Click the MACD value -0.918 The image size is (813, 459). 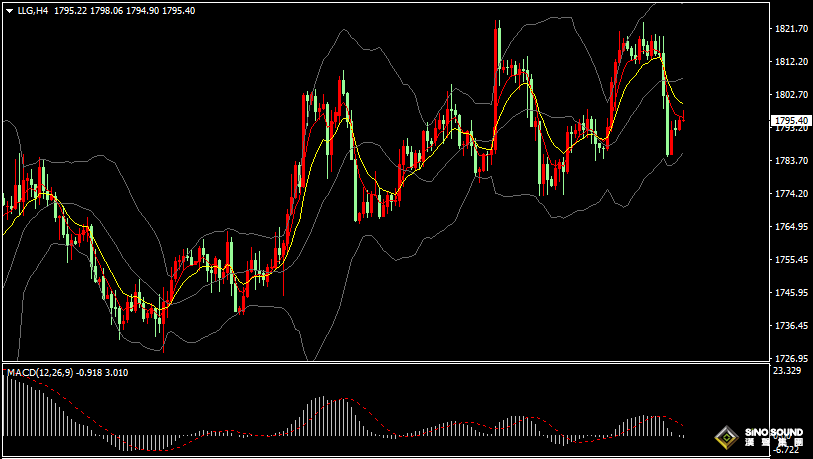90,372
